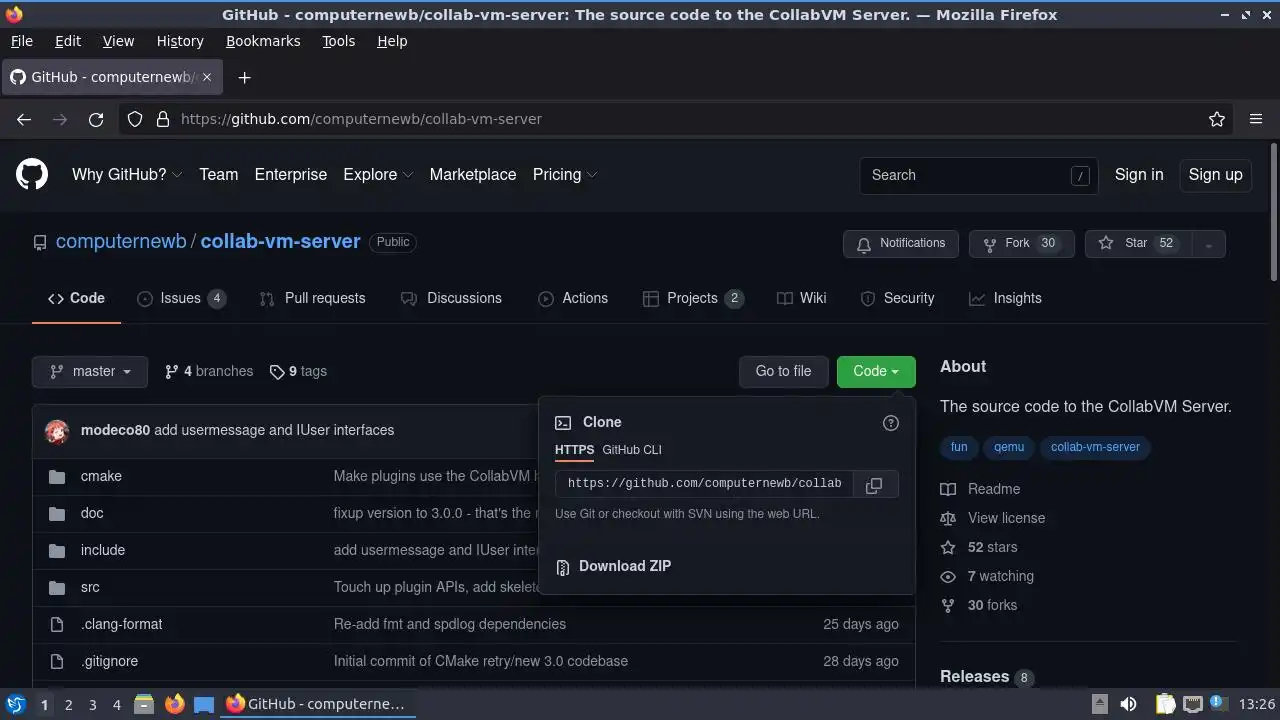Open the .clang-format file
Image resolution: width=1280 pixels, height=720 pixels.
(x=122, y=625)
